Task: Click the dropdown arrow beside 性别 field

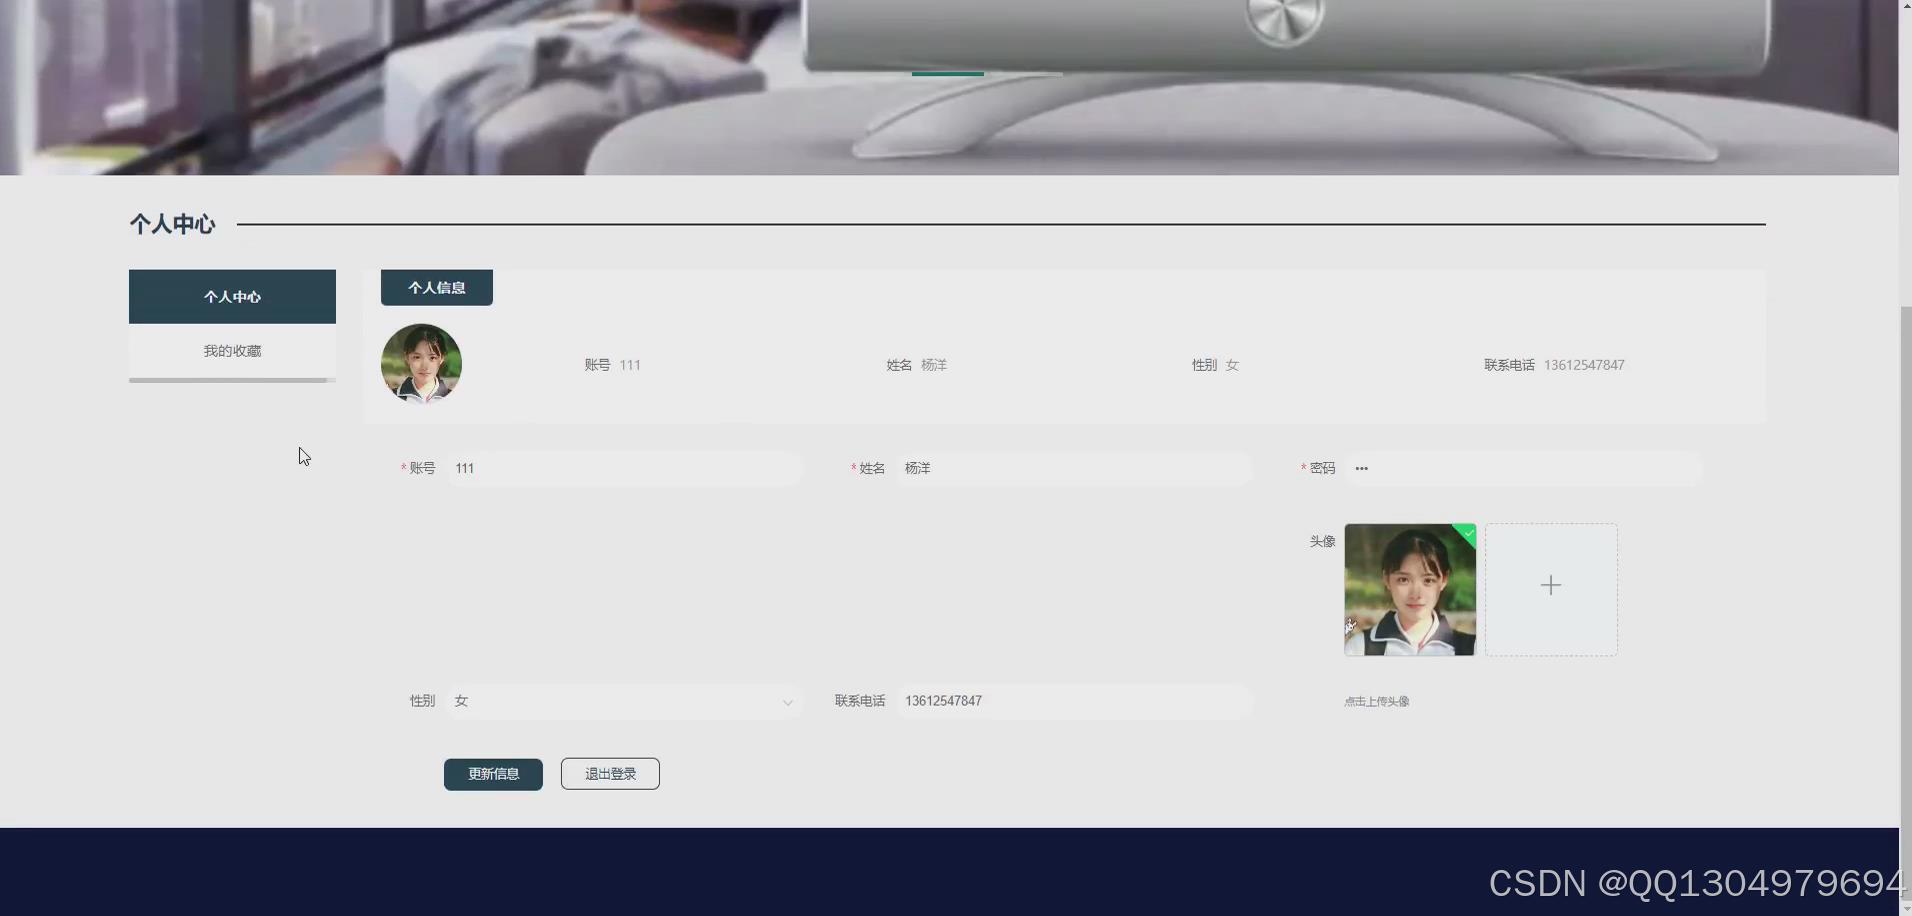Action: [788, 702]
